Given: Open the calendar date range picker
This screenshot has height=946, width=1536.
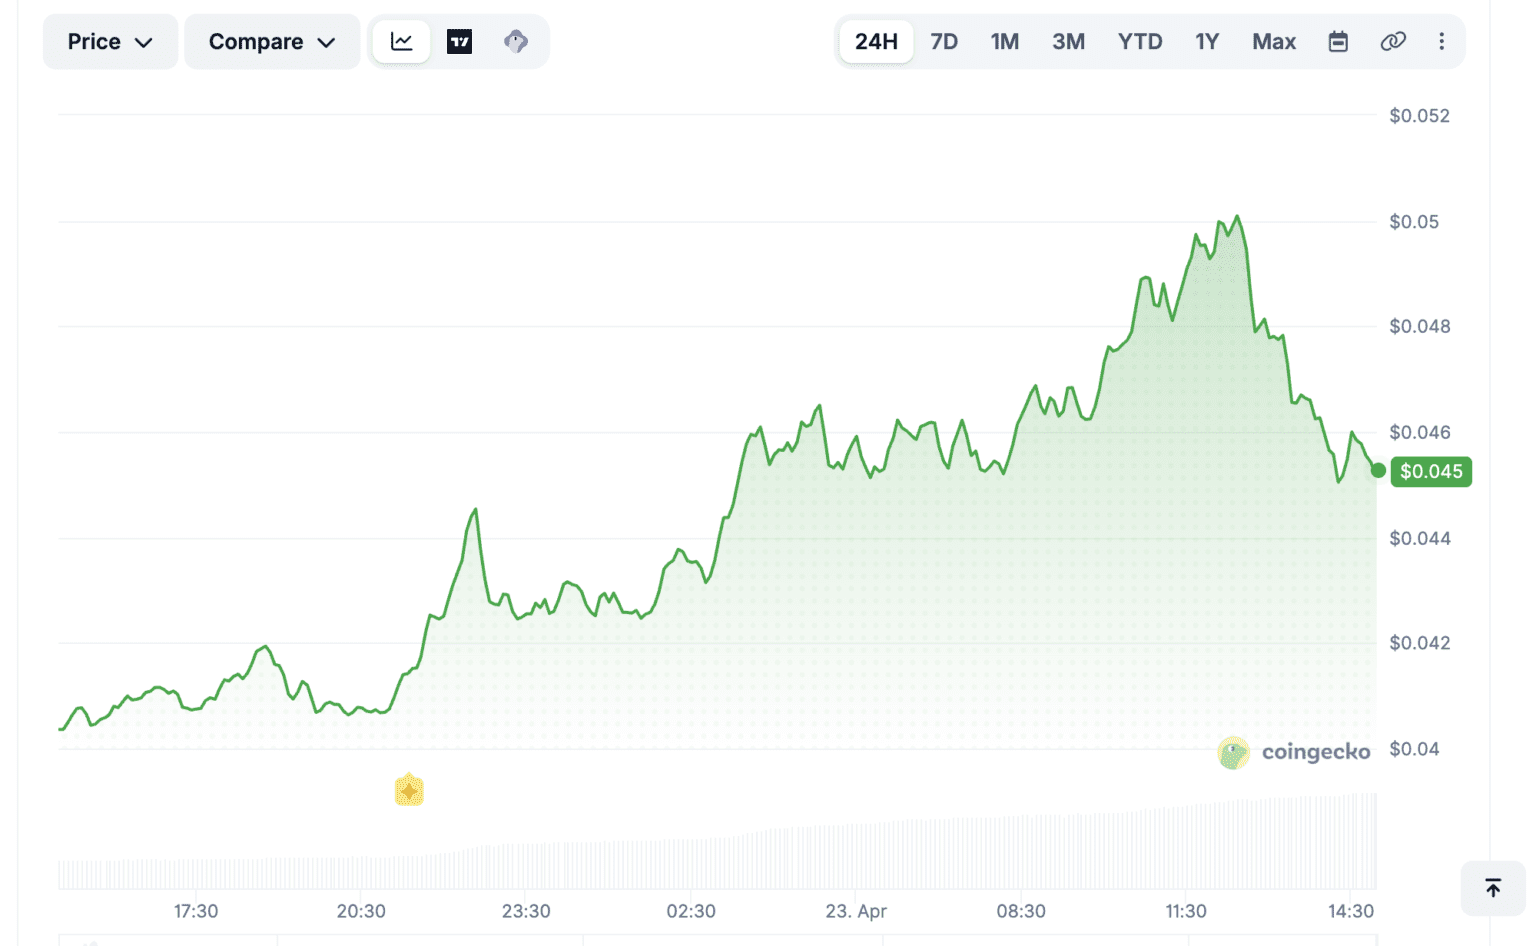Looking at the screenshot, I should tap(1338, 42).
